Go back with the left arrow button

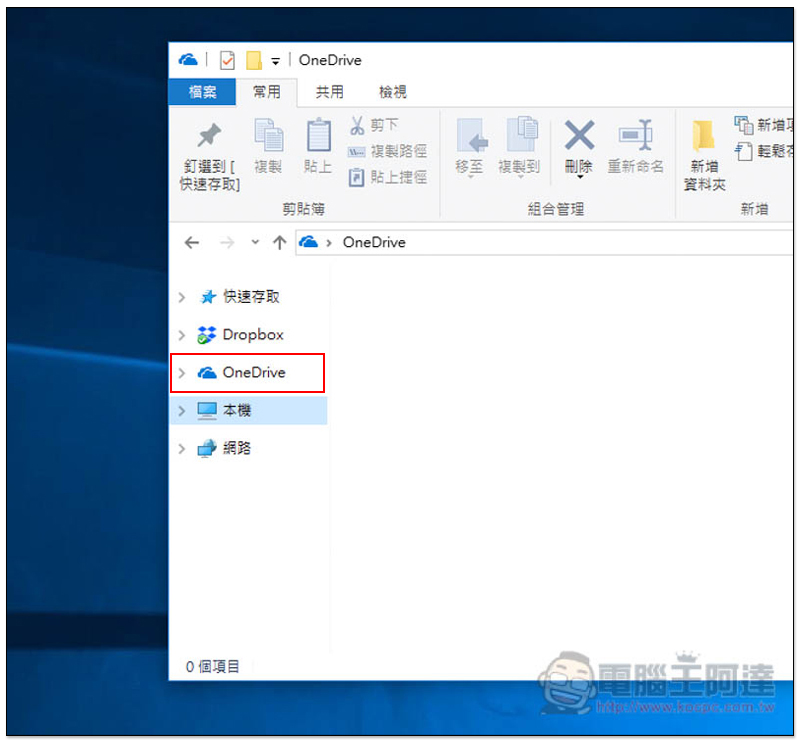pyautogui.click(x=192, y=242)
